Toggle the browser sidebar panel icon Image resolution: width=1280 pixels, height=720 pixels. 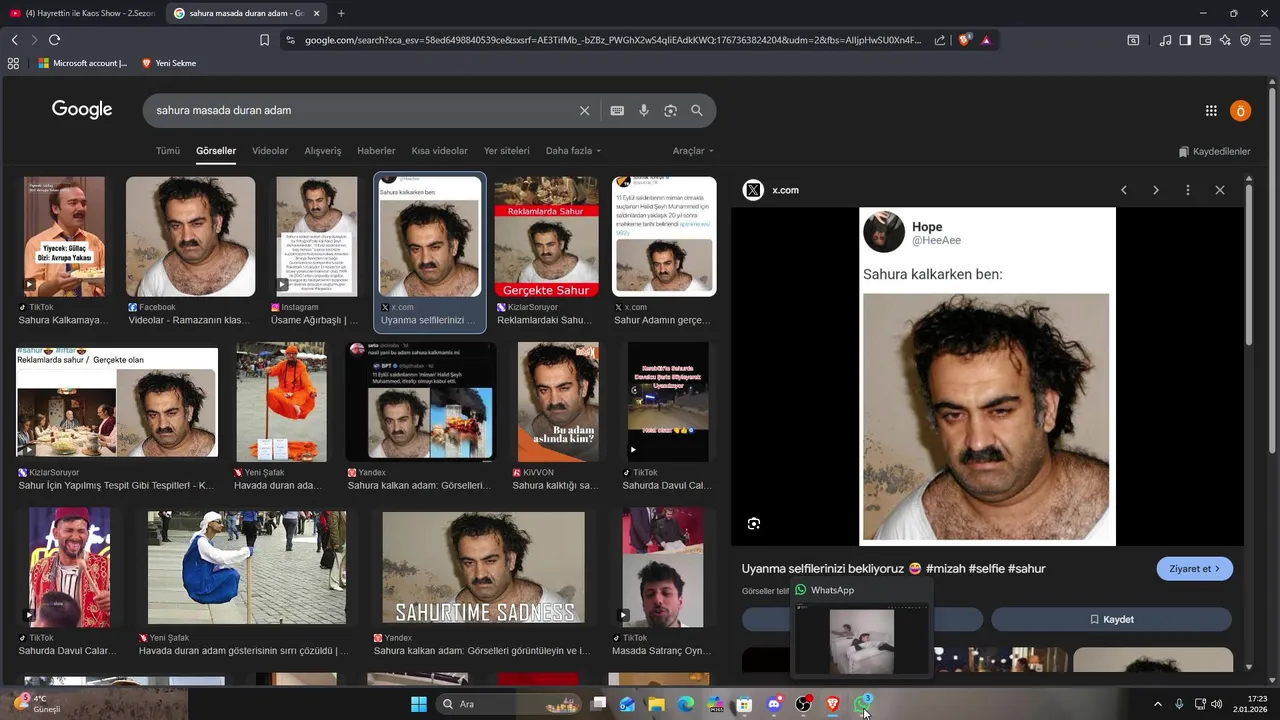point(1185,40)
